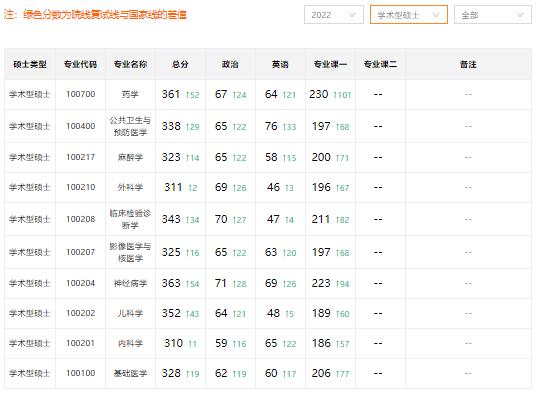This screenshot has height=395, width=536.
Task: Select the 总分 column header
Action: (x=180, y=64)
